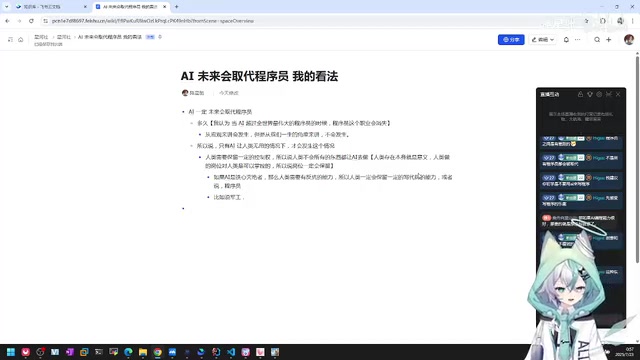Reload the current page
This screenshot has height=360, width=640.
tap(31, 21)
